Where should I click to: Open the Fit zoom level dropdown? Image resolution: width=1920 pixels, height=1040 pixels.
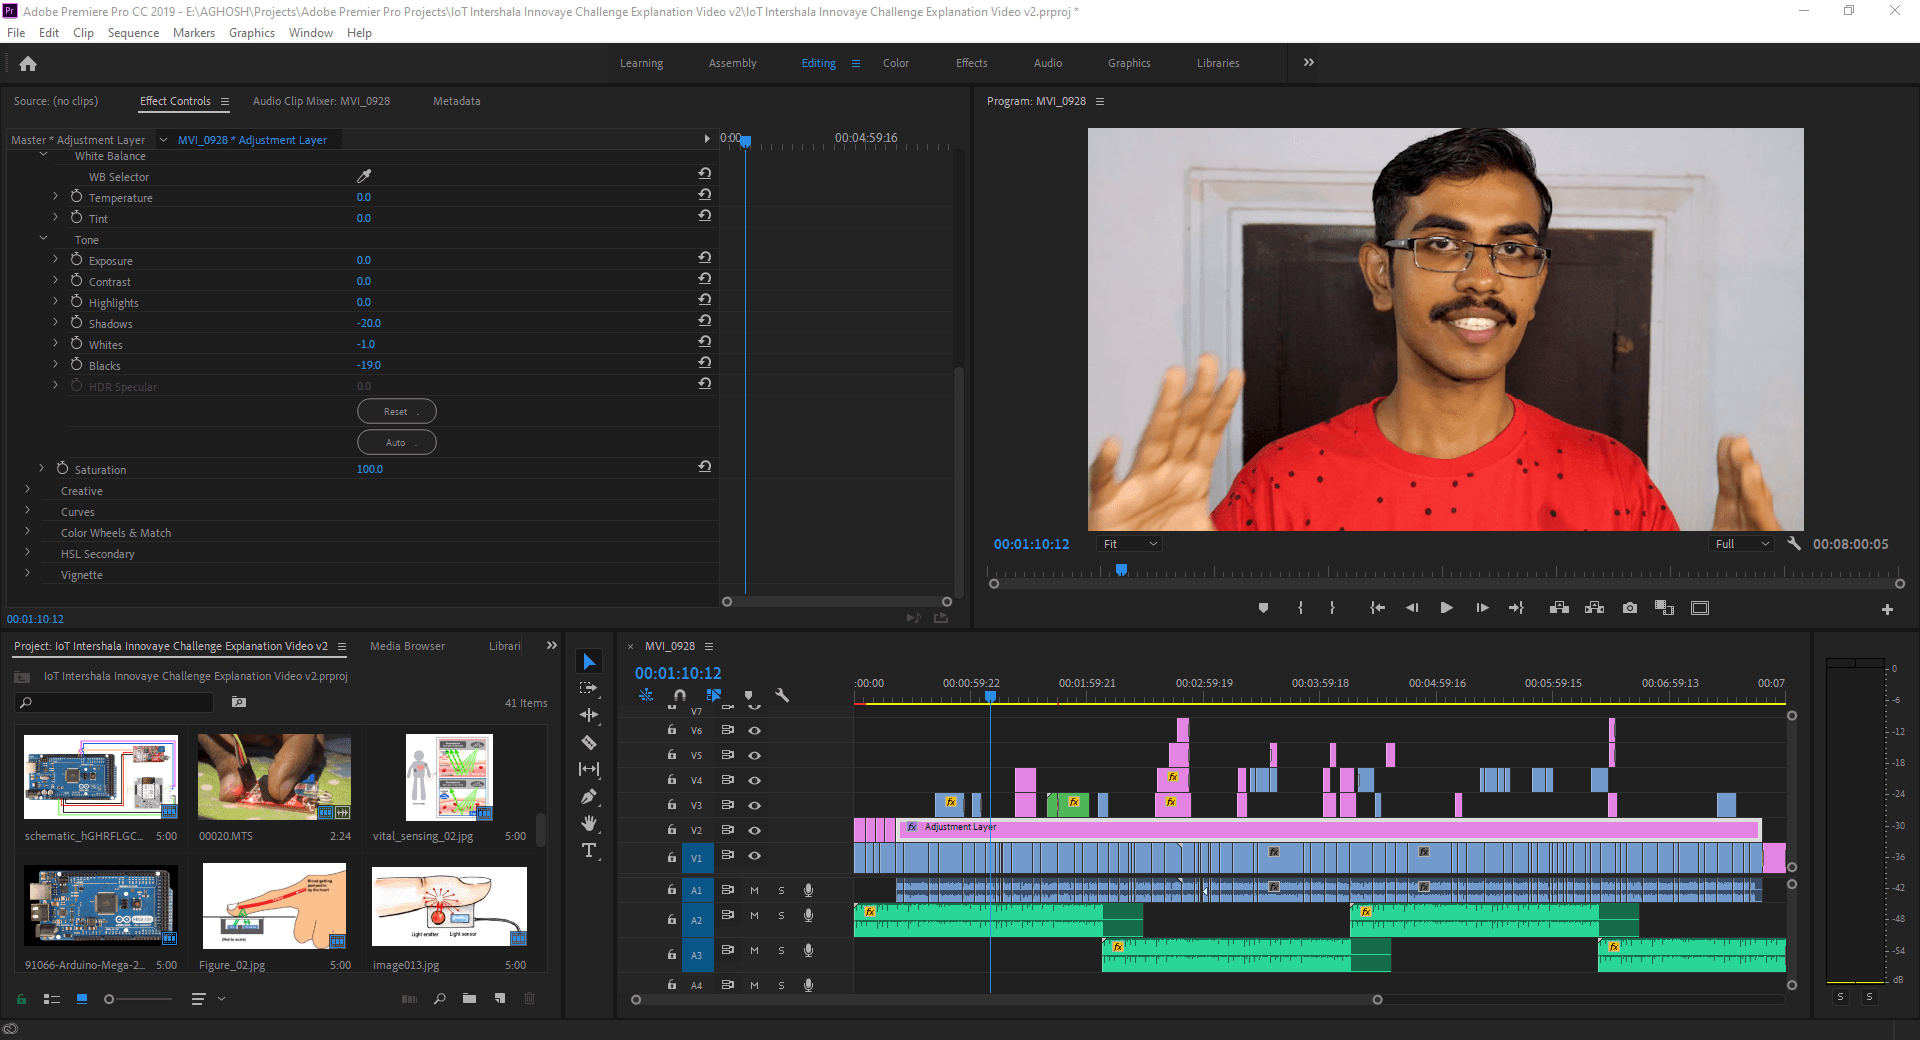(x=1128, y=543)
